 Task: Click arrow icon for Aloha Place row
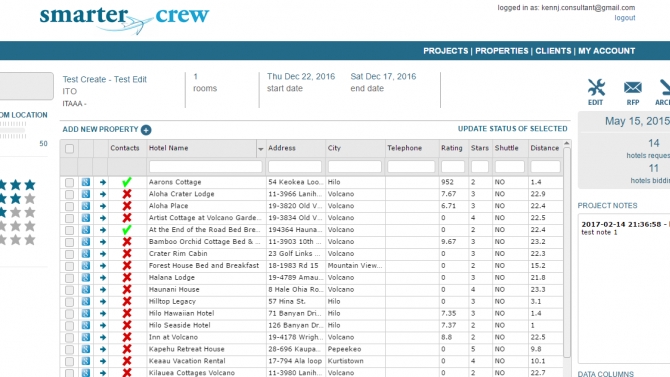click(103, 206)
